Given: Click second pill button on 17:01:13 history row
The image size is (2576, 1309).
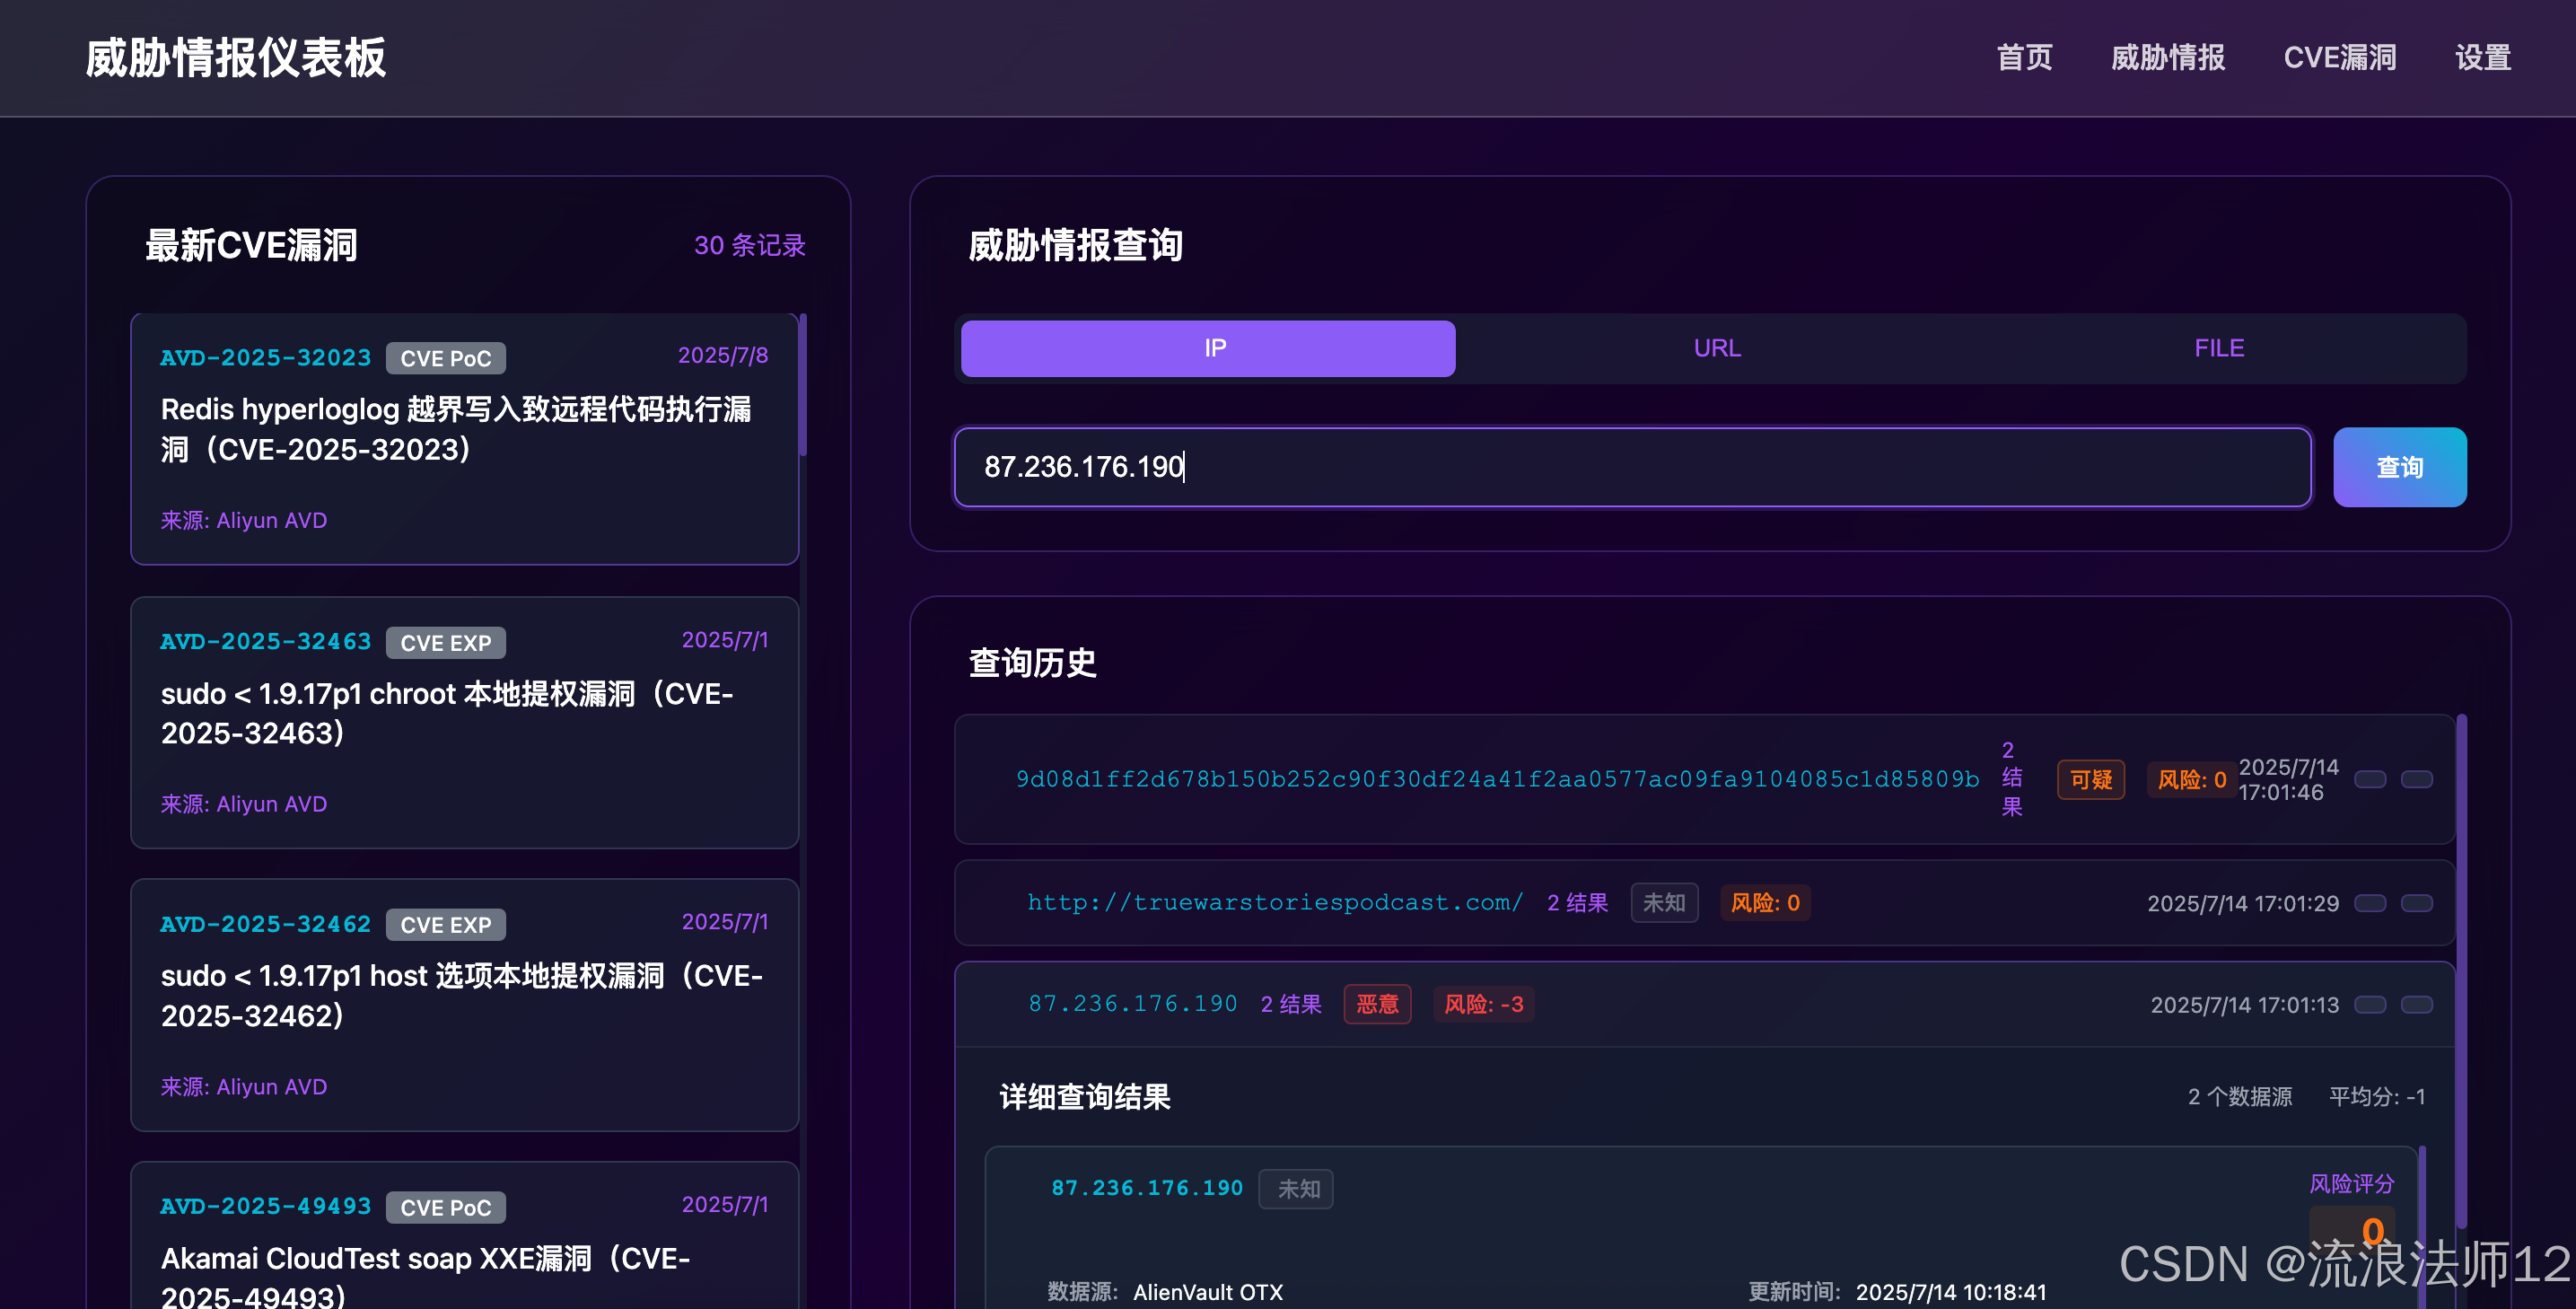Looking at the screenshot, I should [x=2416, y=1004].
